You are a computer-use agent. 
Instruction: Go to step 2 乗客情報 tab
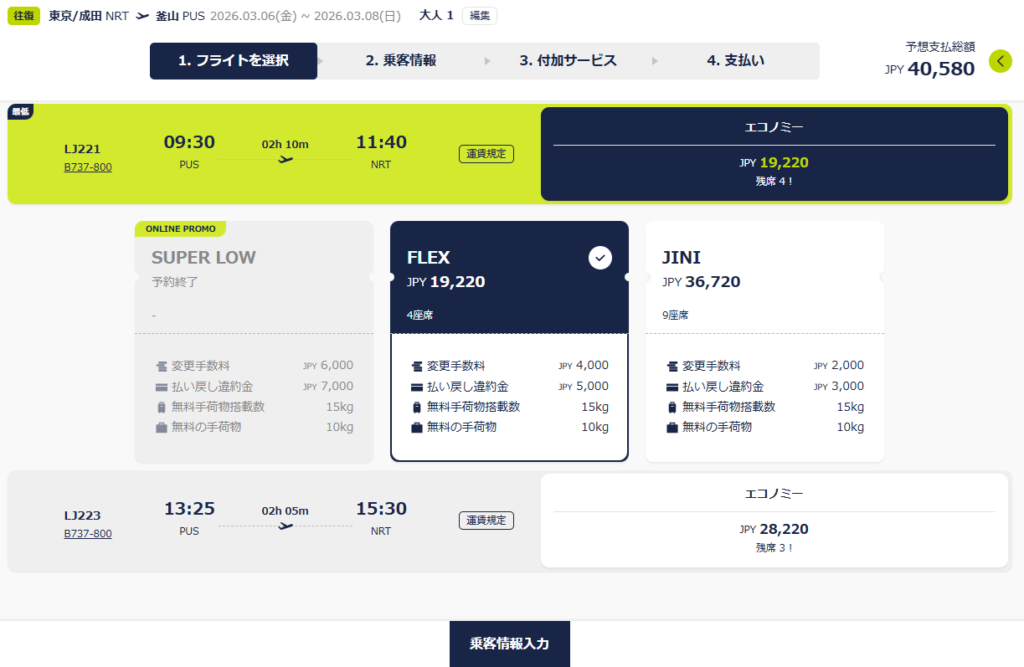401,61
